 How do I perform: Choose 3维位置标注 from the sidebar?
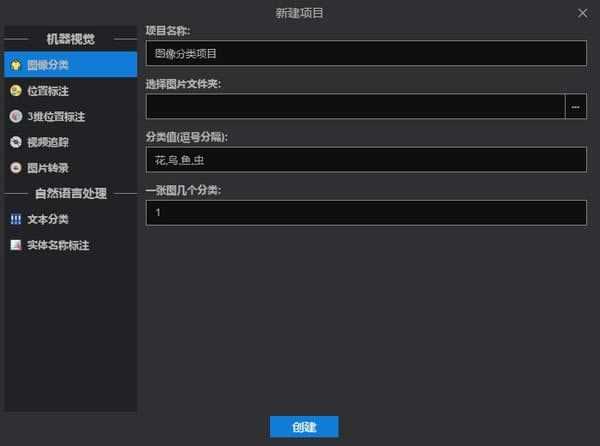click(55, 116)
